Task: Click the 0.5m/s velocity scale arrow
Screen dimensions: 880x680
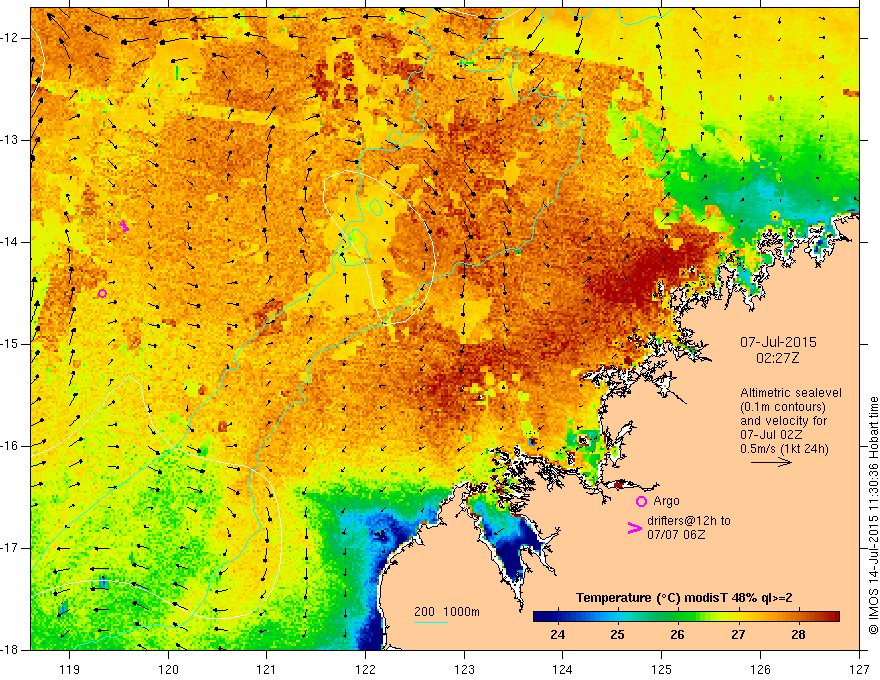Action: click(771, 462)
